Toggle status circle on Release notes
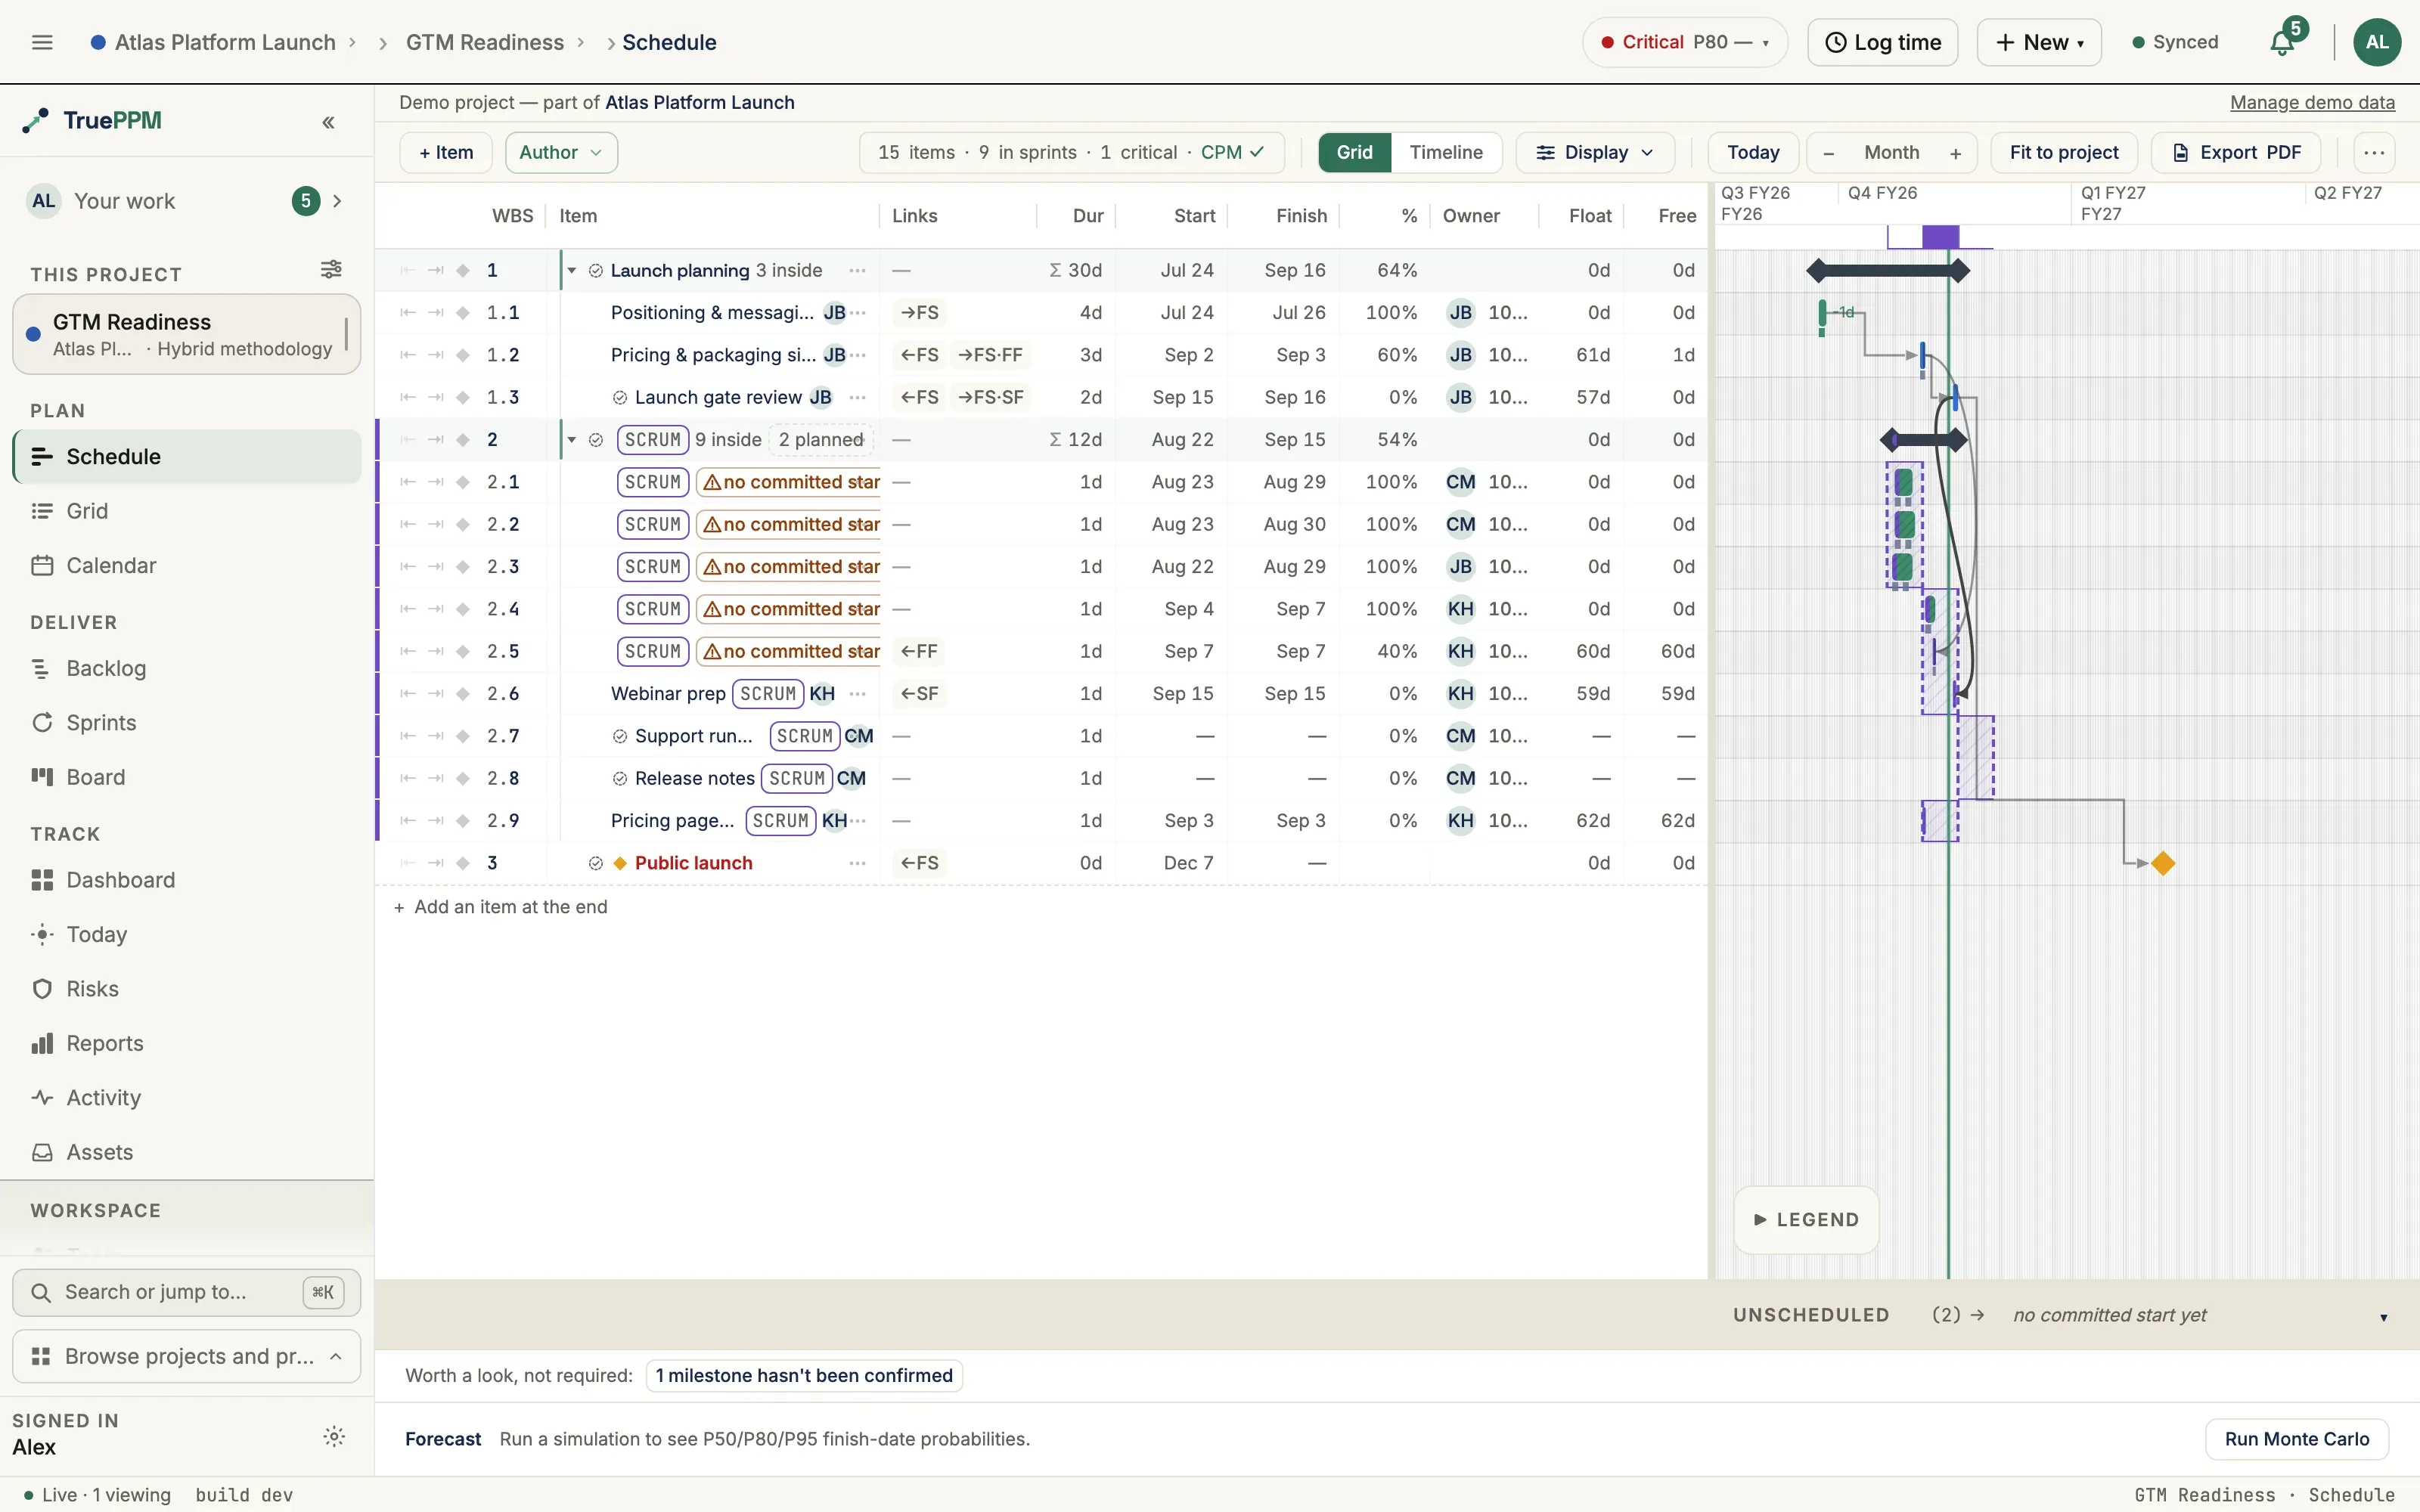This screenshot has width=2420, height=1512. (619, 779)
